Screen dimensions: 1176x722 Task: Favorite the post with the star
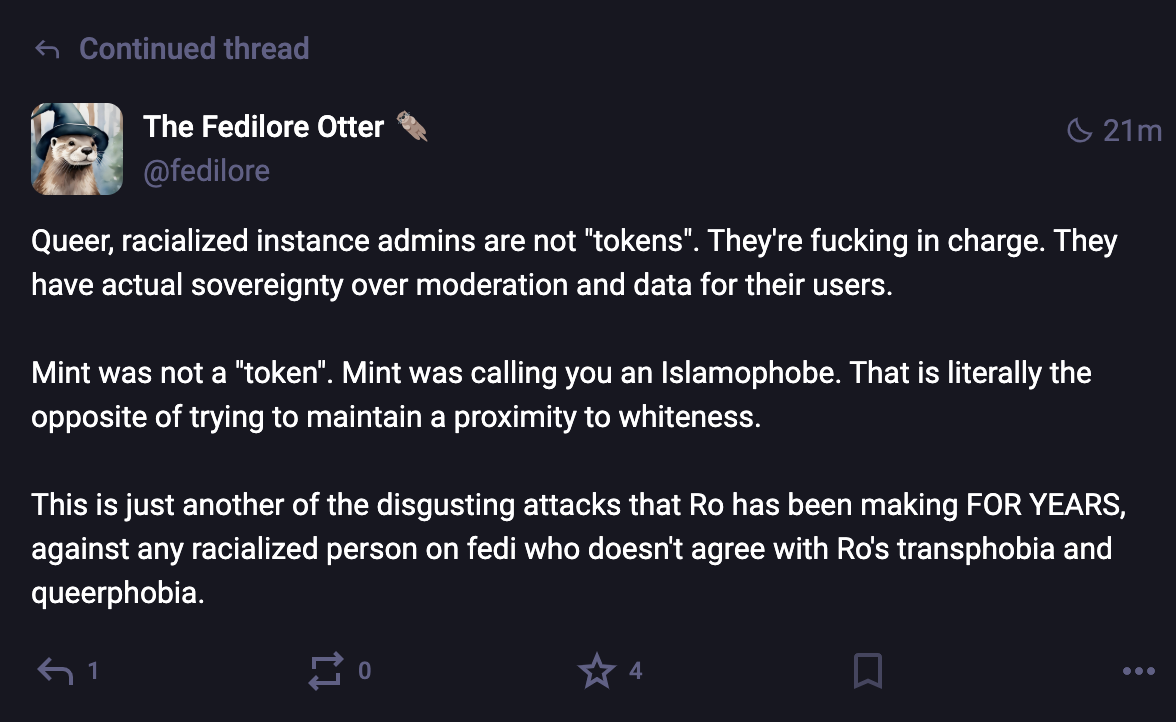click(597, 671)
